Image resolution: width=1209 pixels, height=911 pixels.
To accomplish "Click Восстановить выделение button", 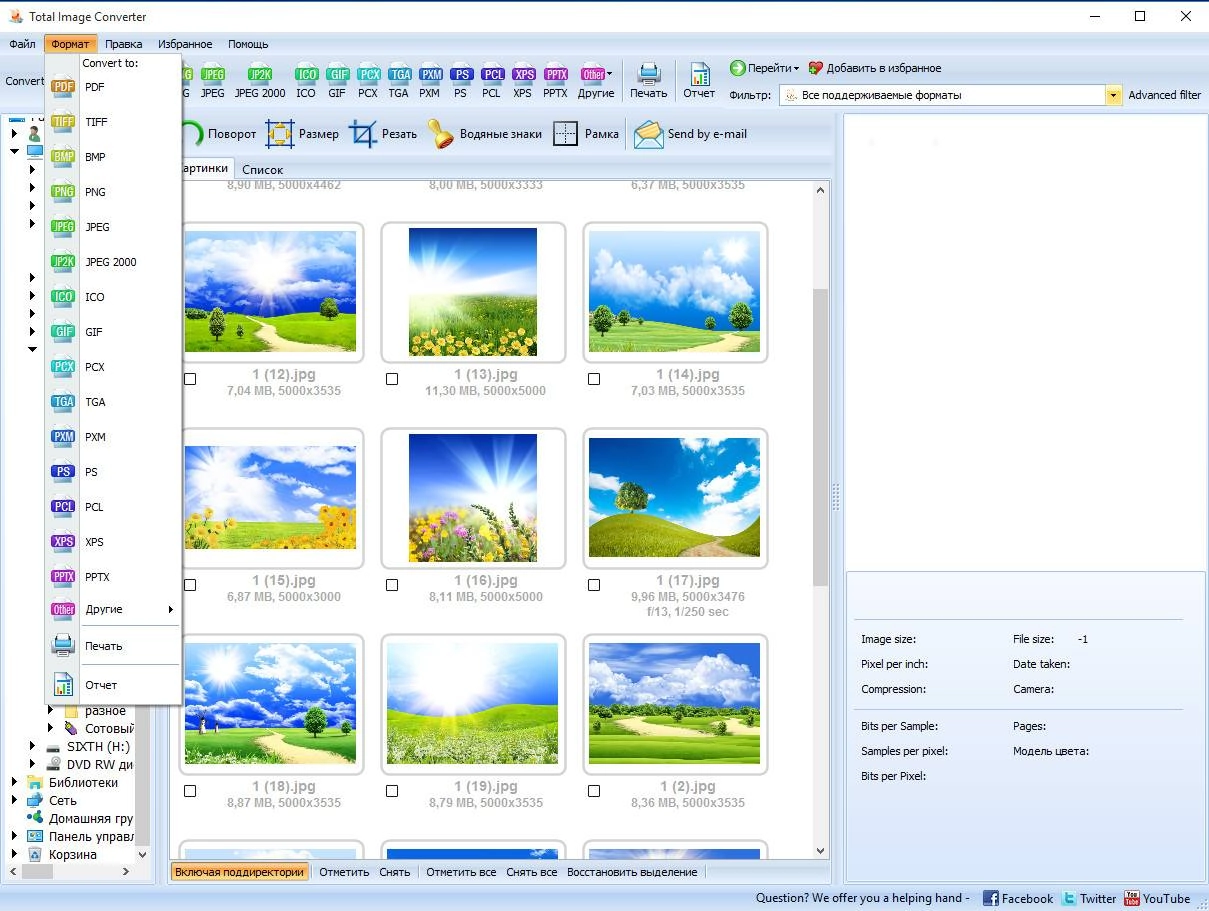I will [632, 872].
